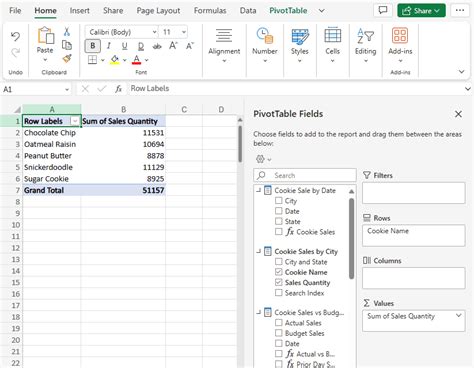Click the field list vertical scrollbar
Image resolution: width=474 pixels, height=368 pixels.
click(x=351, y=238)
